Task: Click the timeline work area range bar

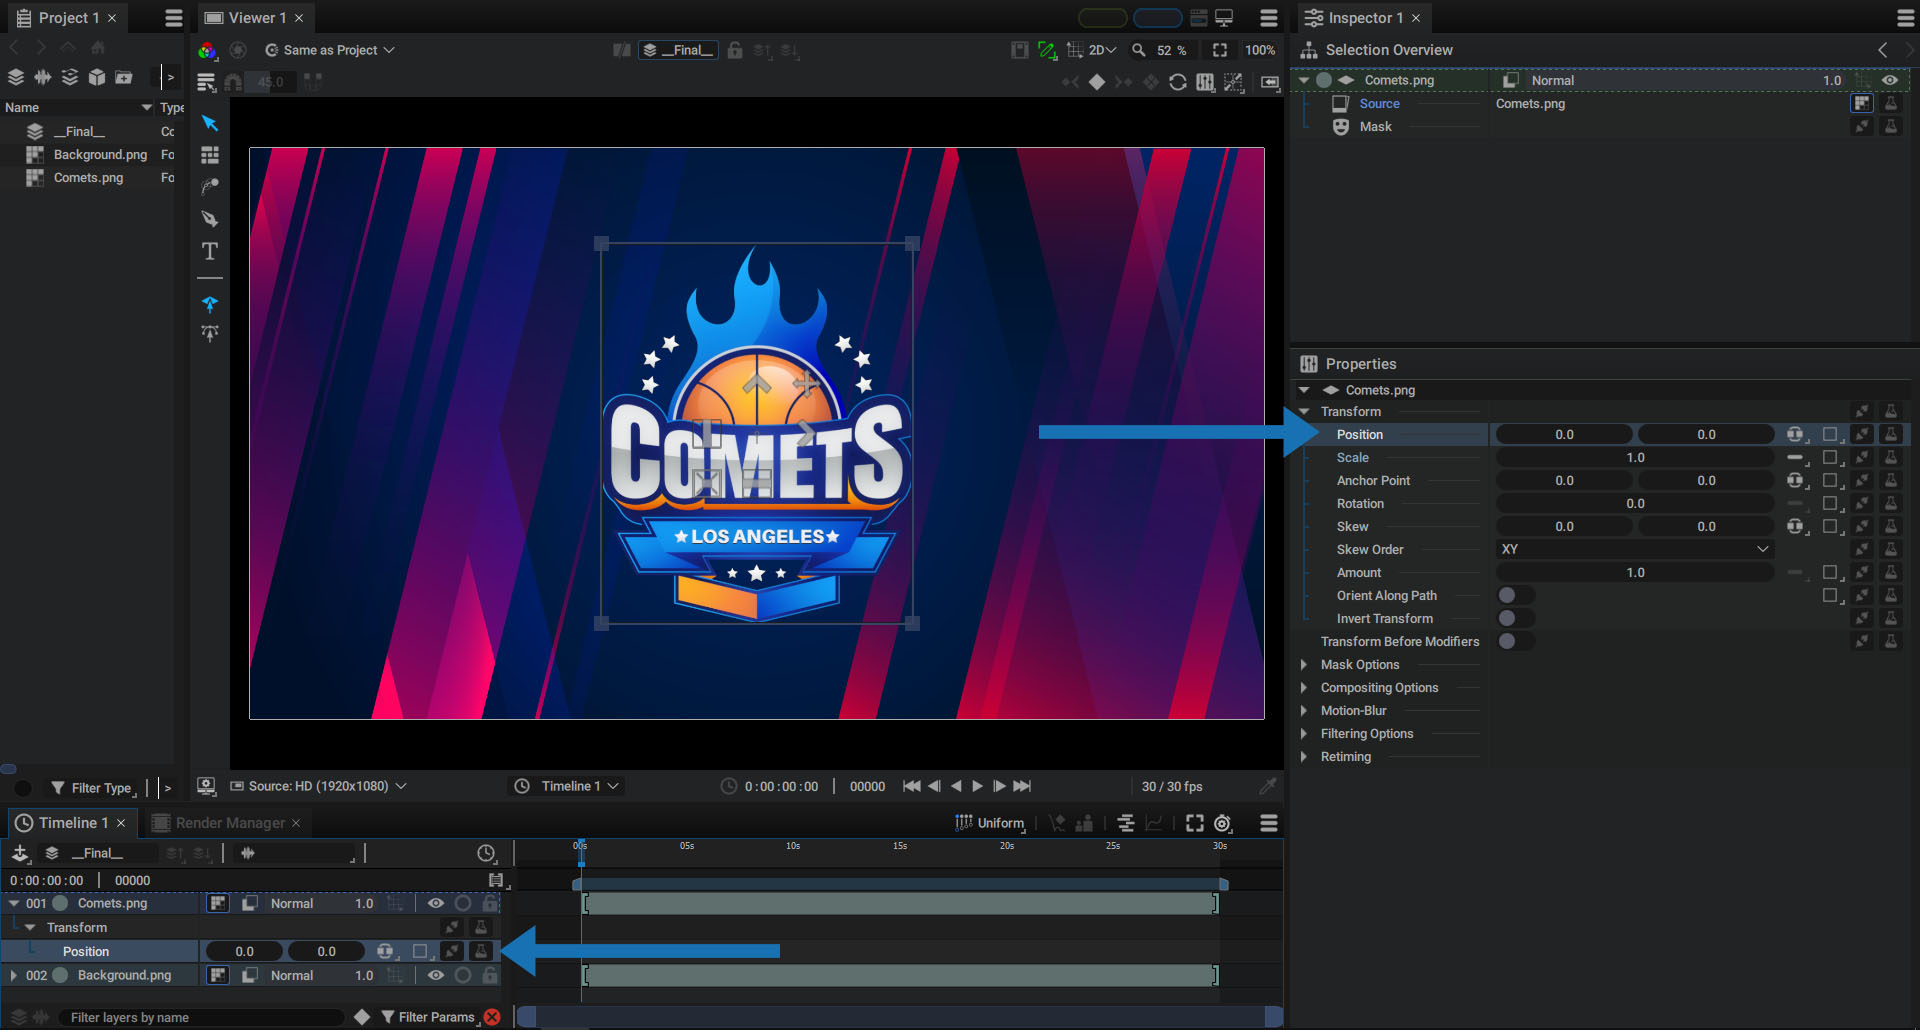Action: (x=900, y=884)
